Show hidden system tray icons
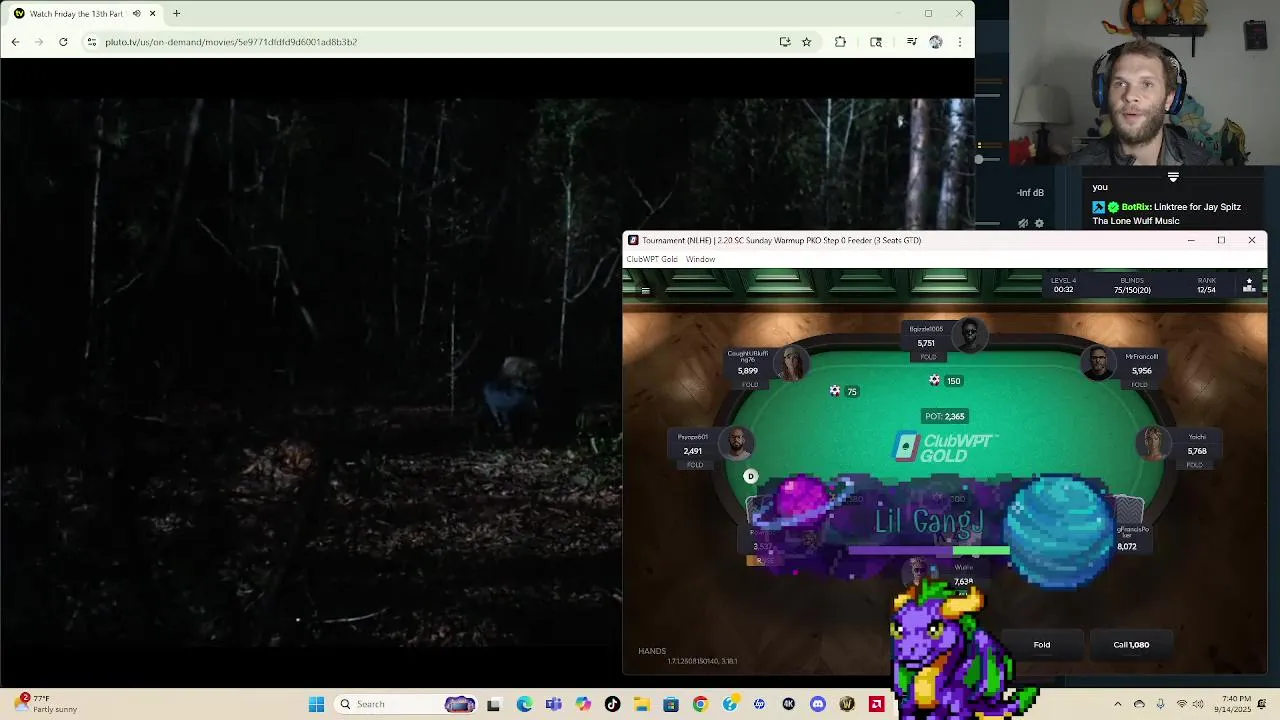The height and width of the screenshot is (720, 1280). pos(1118,704)
